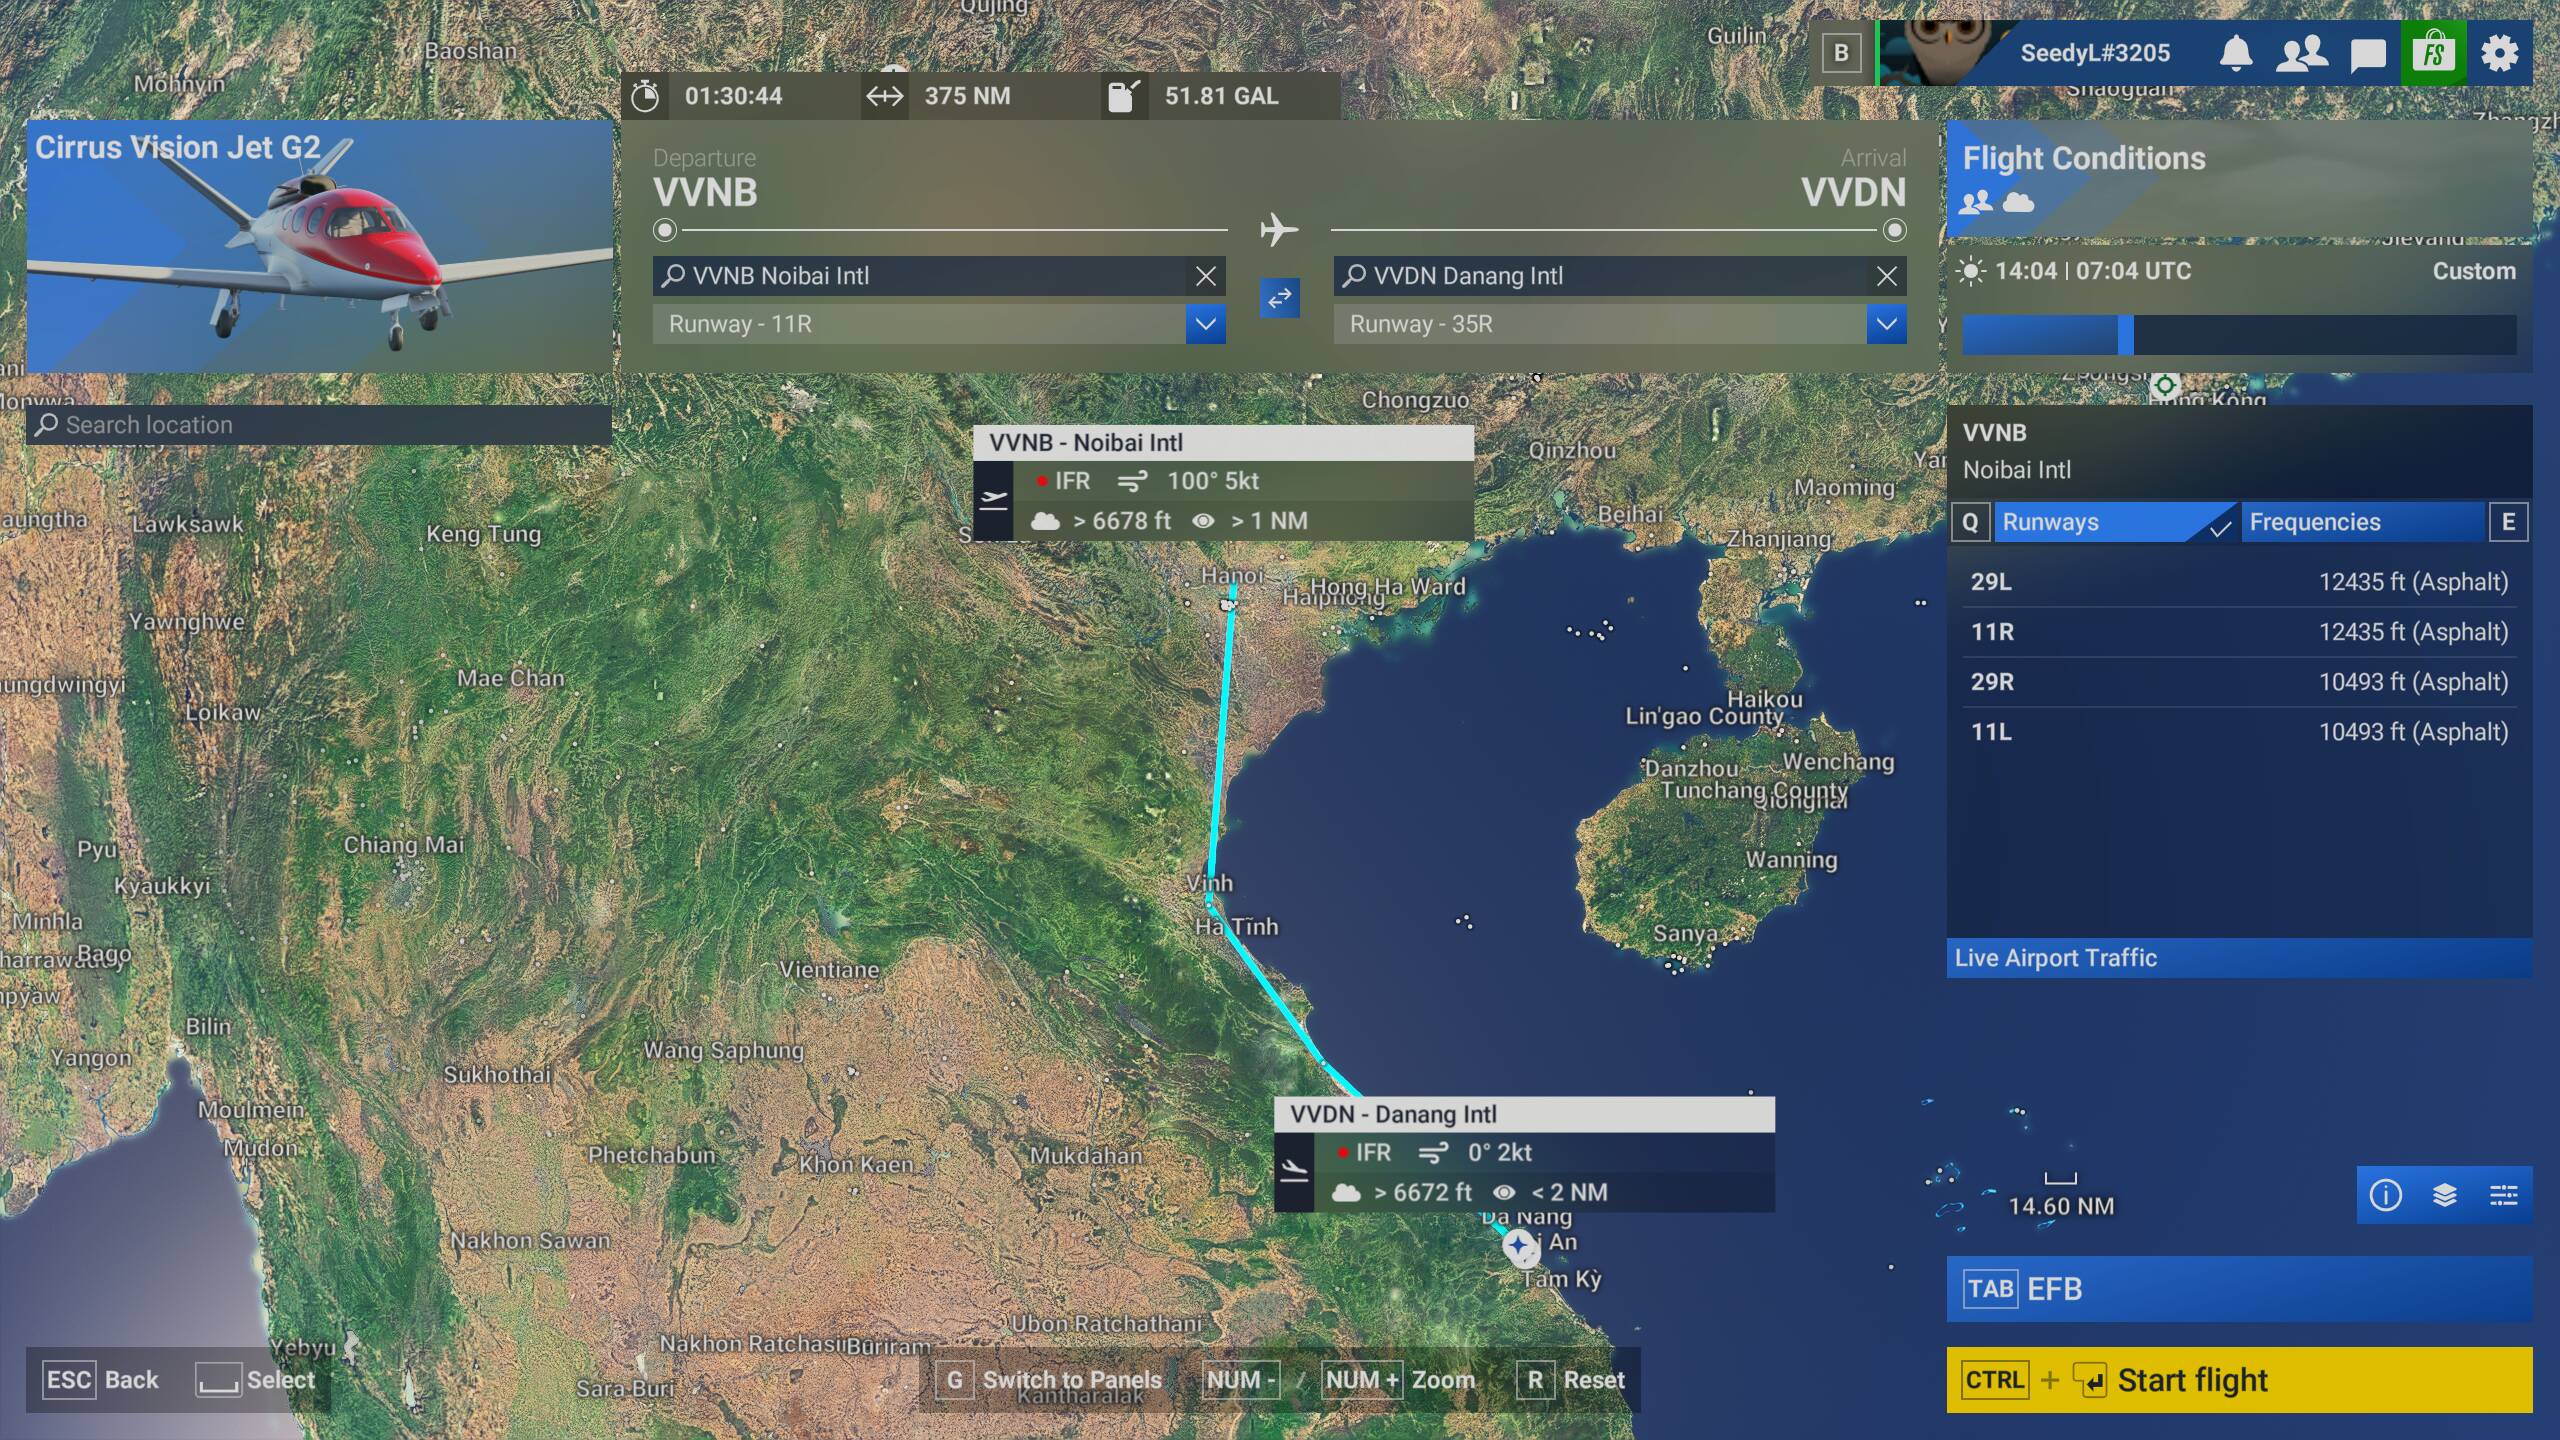2560x1440 pixels.
Task: Open the marketplace FS icon
Action: [2433, 53]
